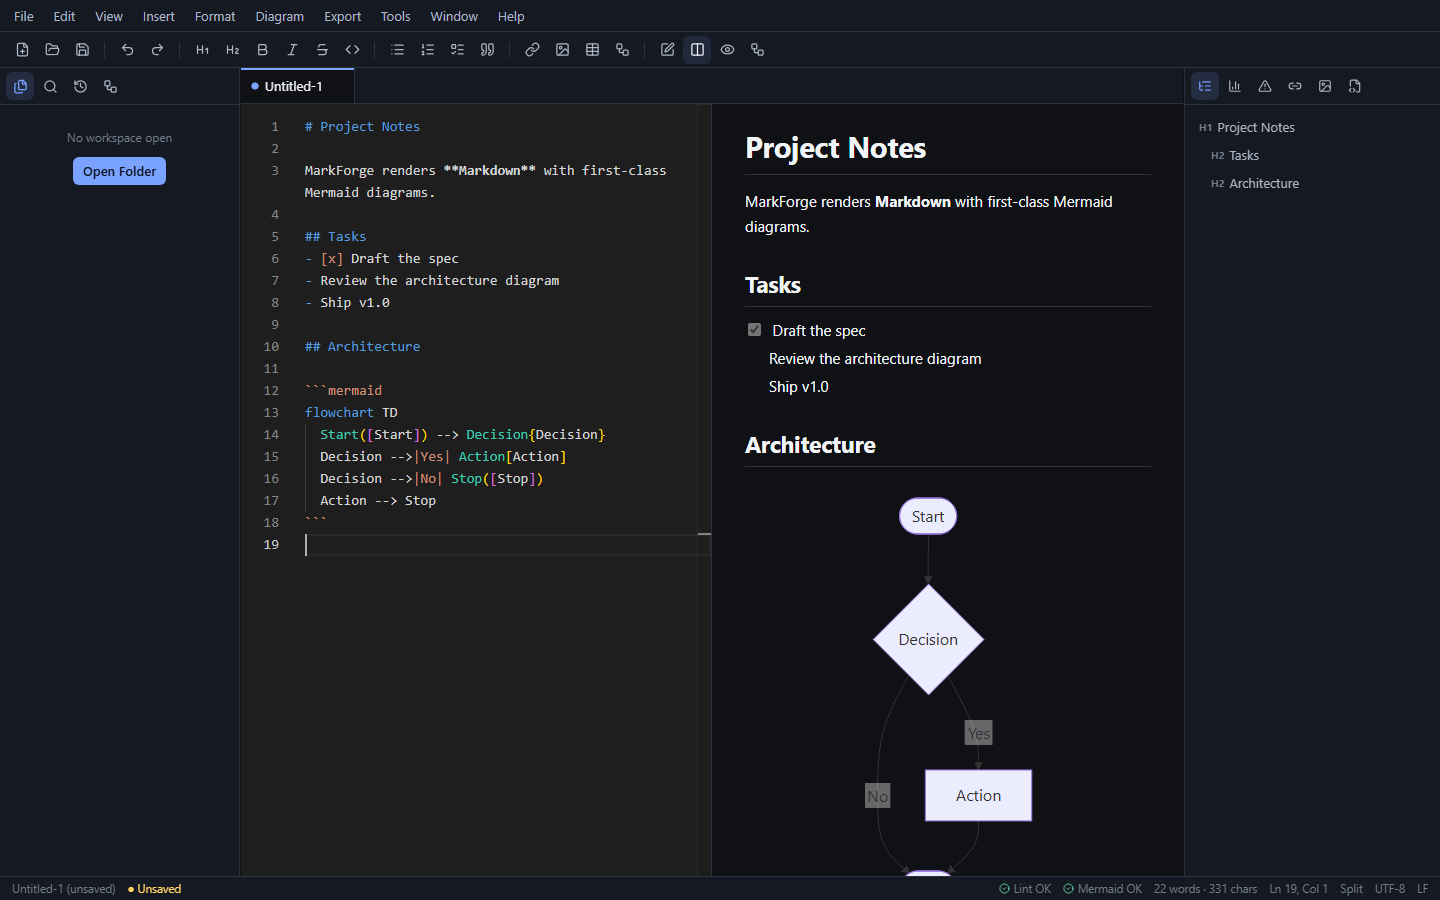1440x900 pixels.
Task: Click the Split mode status entry
Action: tap(1351, 889)
